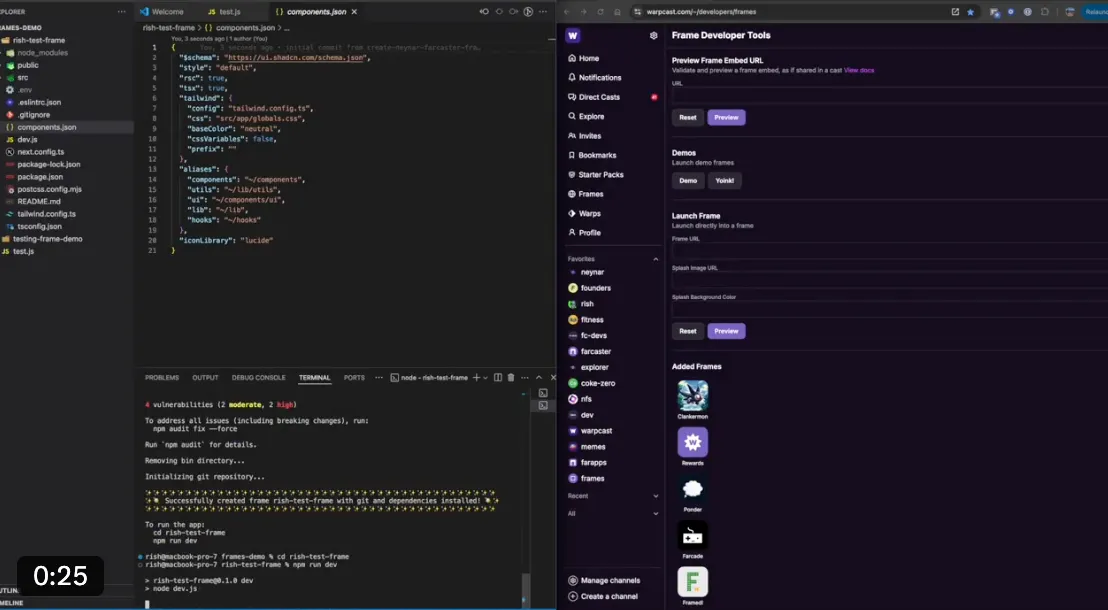The width and height of the screenshot is (1108, 610).
Task: Close the components.json editor tab
Action: [x=354, y=12]
